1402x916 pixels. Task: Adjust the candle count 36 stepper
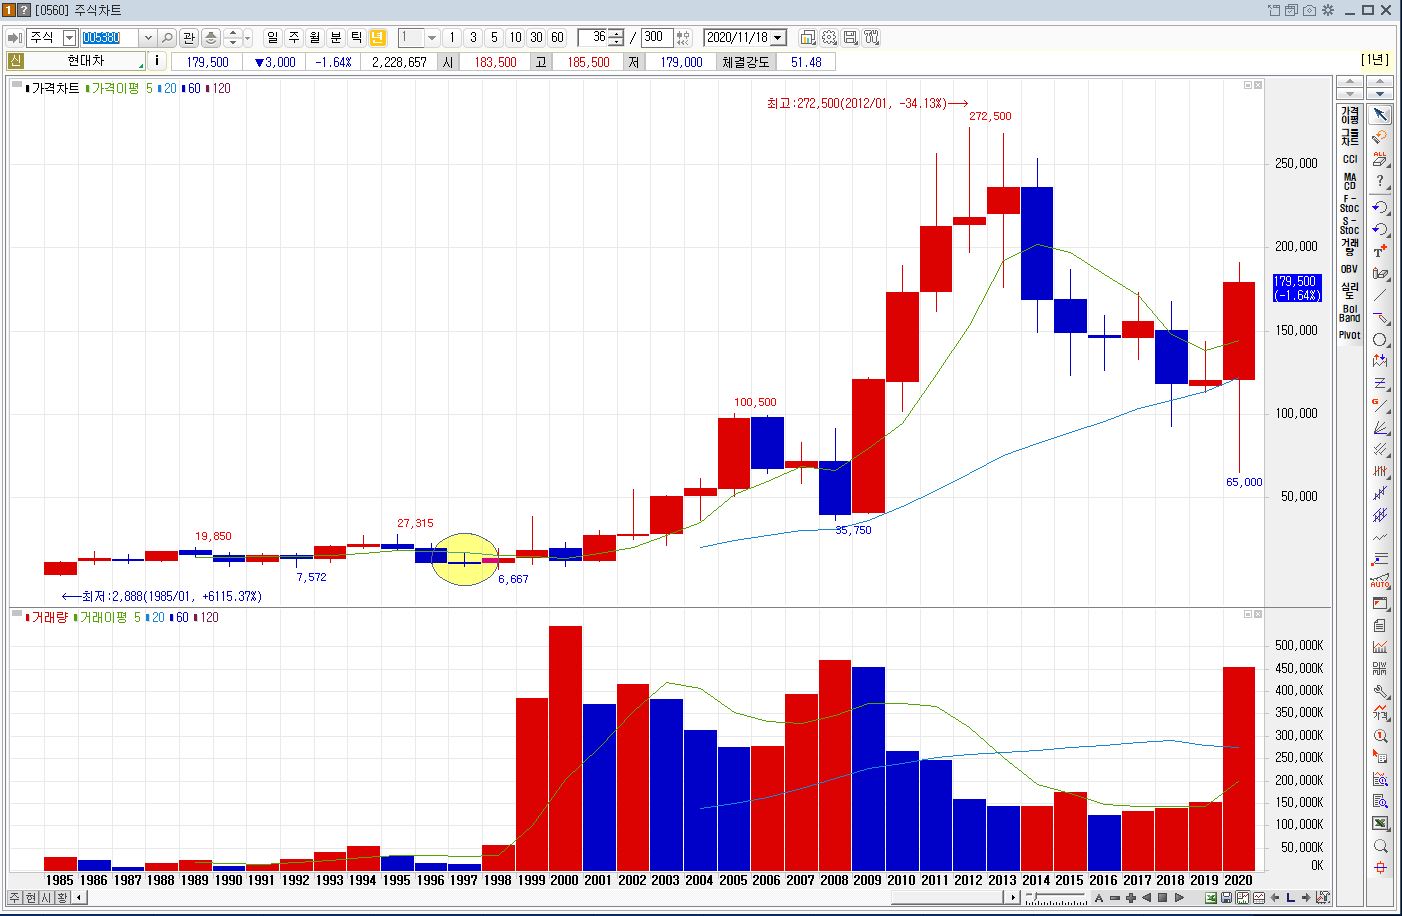[617, 38]
